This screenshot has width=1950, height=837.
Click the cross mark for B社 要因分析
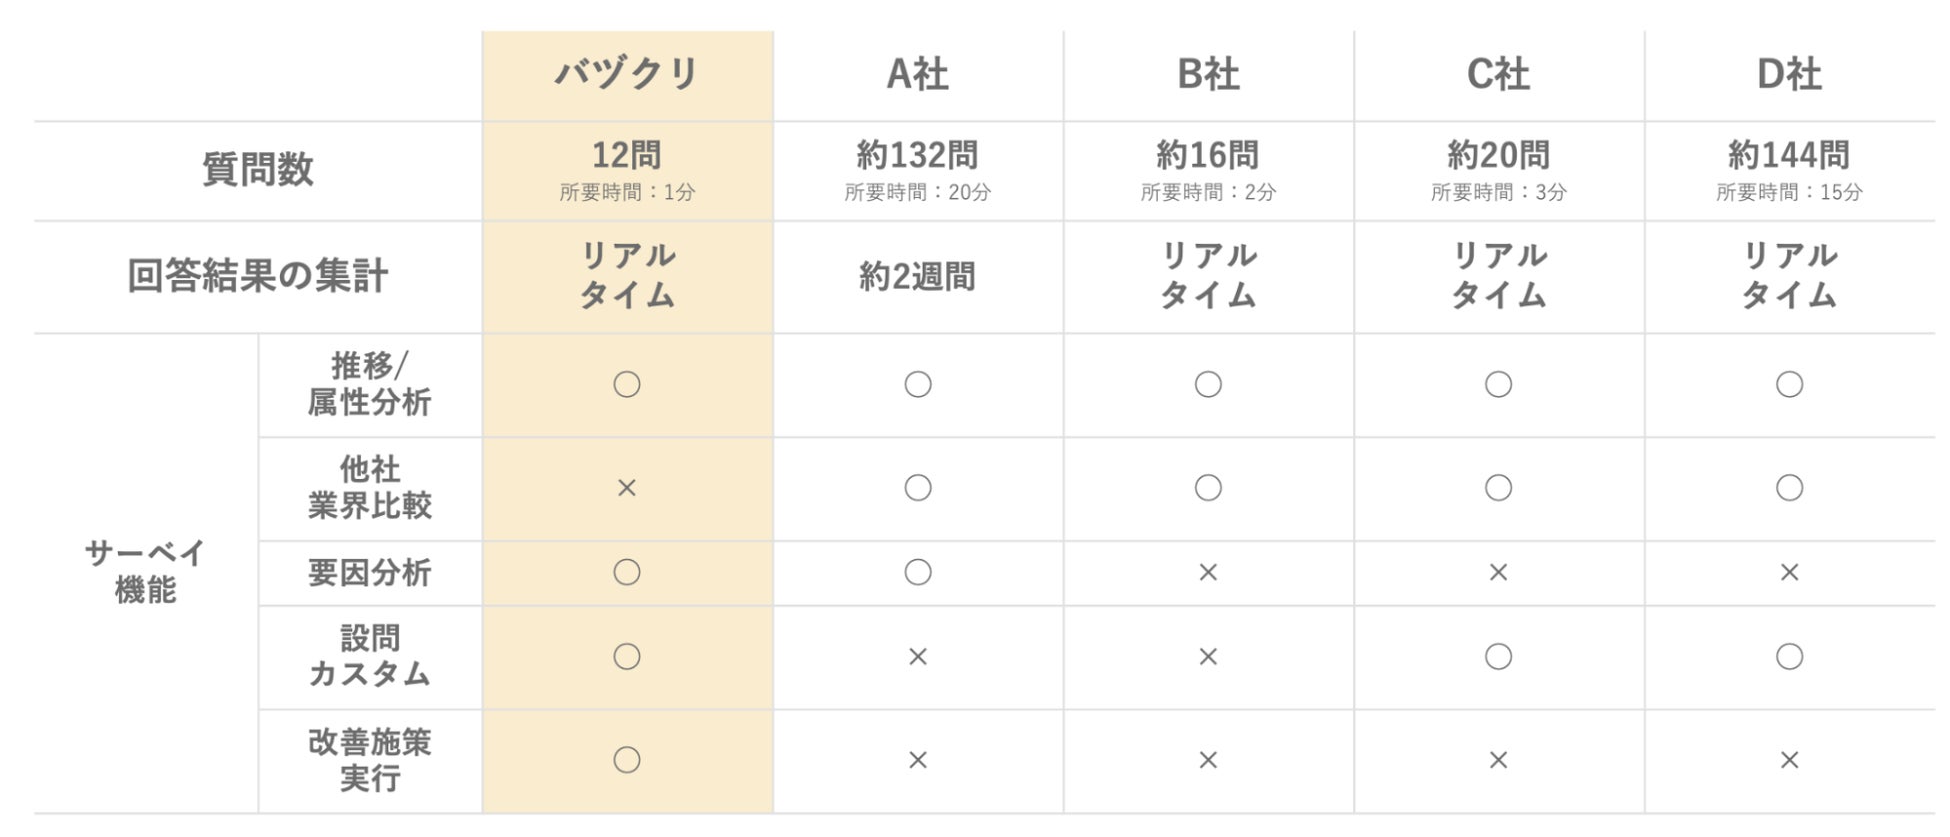click(1208, 572)
